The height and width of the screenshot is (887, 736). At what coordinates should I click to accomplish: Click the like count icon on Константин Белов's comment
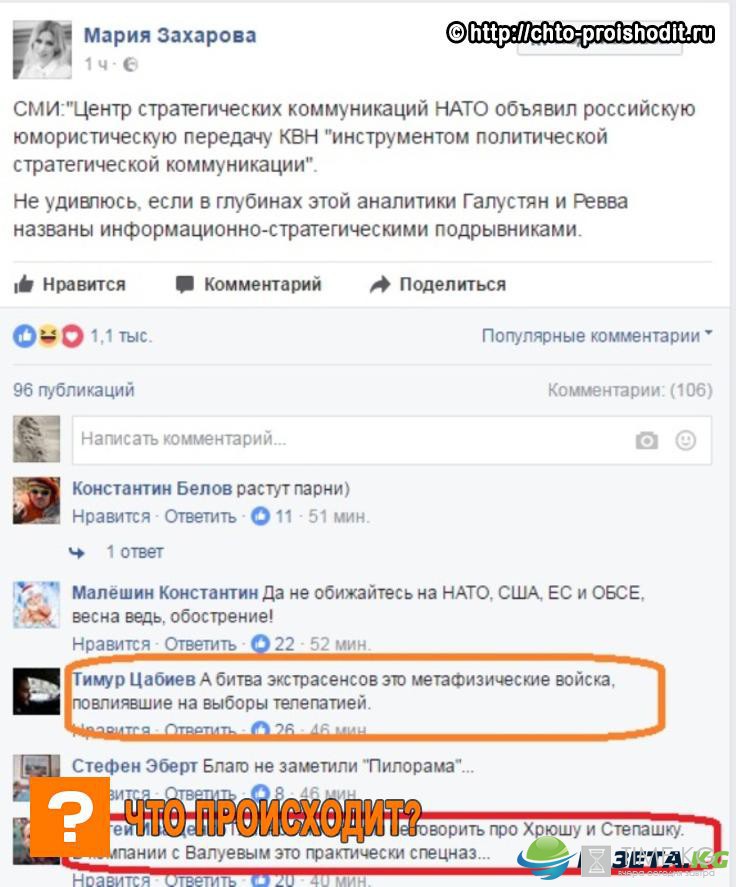pos(260,516)
